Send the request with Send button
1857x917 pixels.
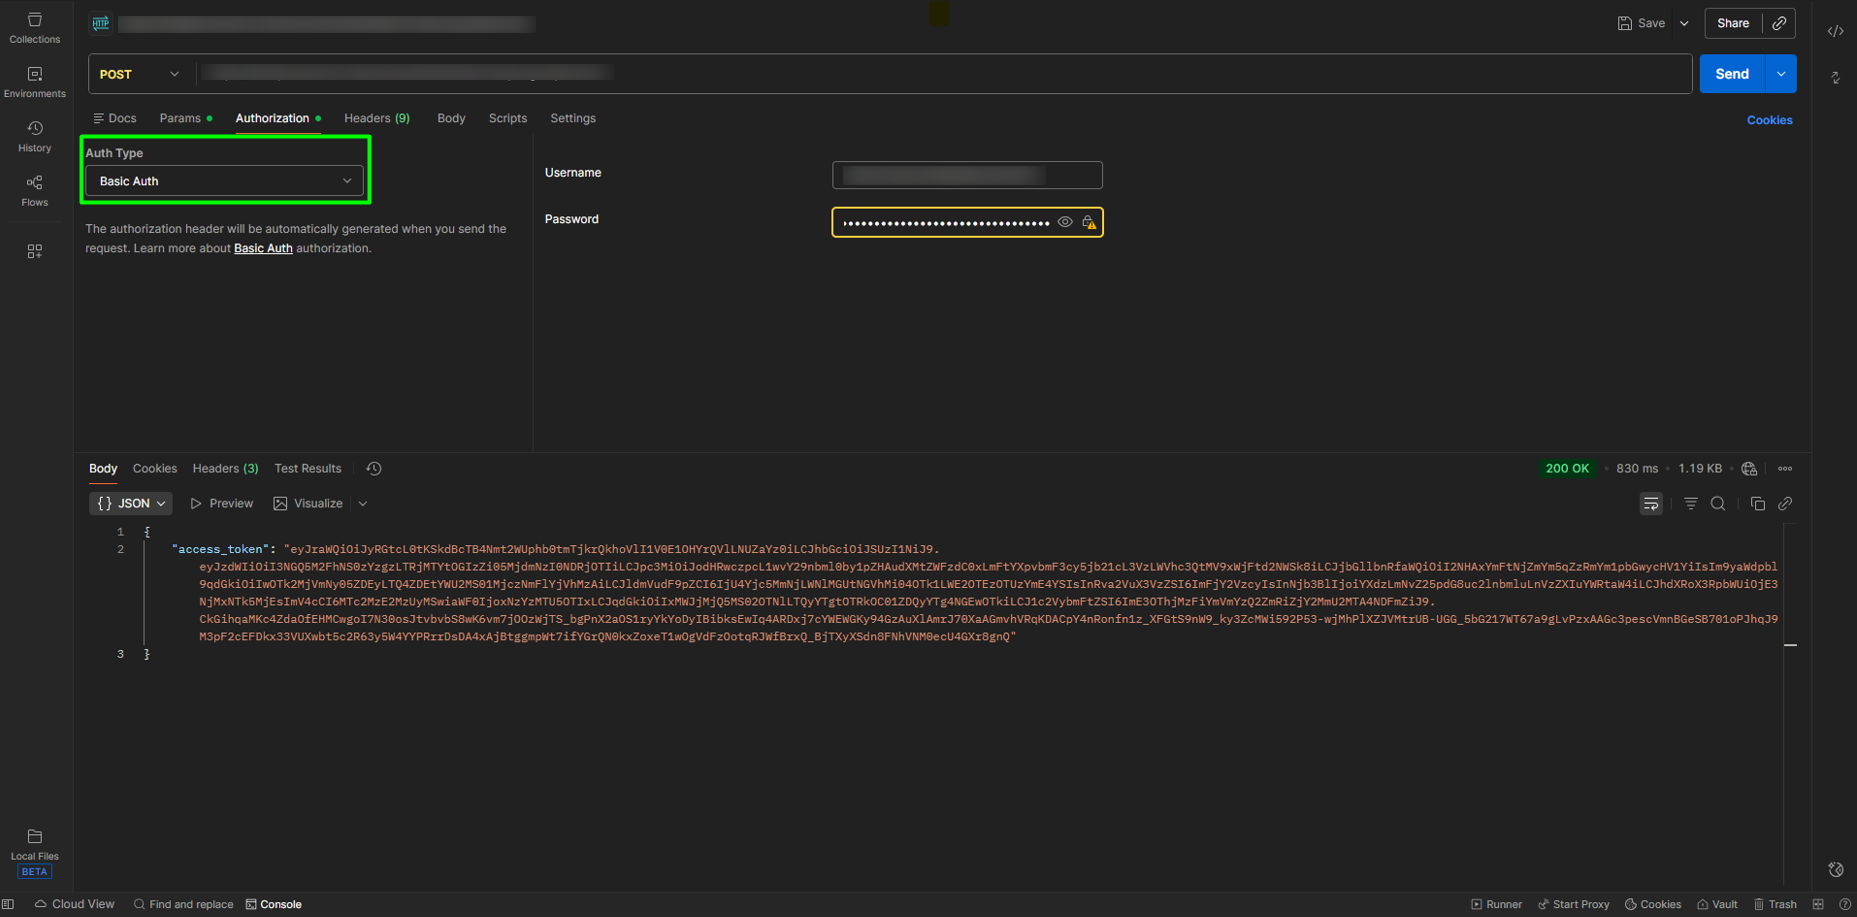(1731, 74)
